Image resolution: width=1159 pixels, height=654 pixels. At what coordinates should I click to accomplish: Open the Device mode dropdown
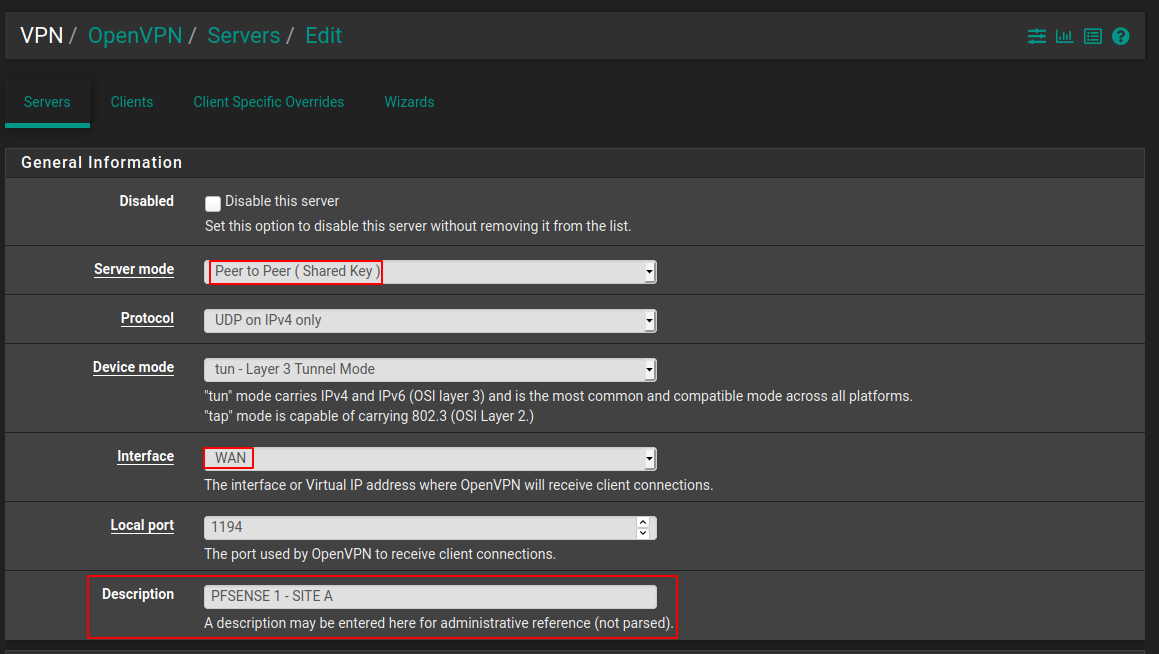click(x=430, y=369)
